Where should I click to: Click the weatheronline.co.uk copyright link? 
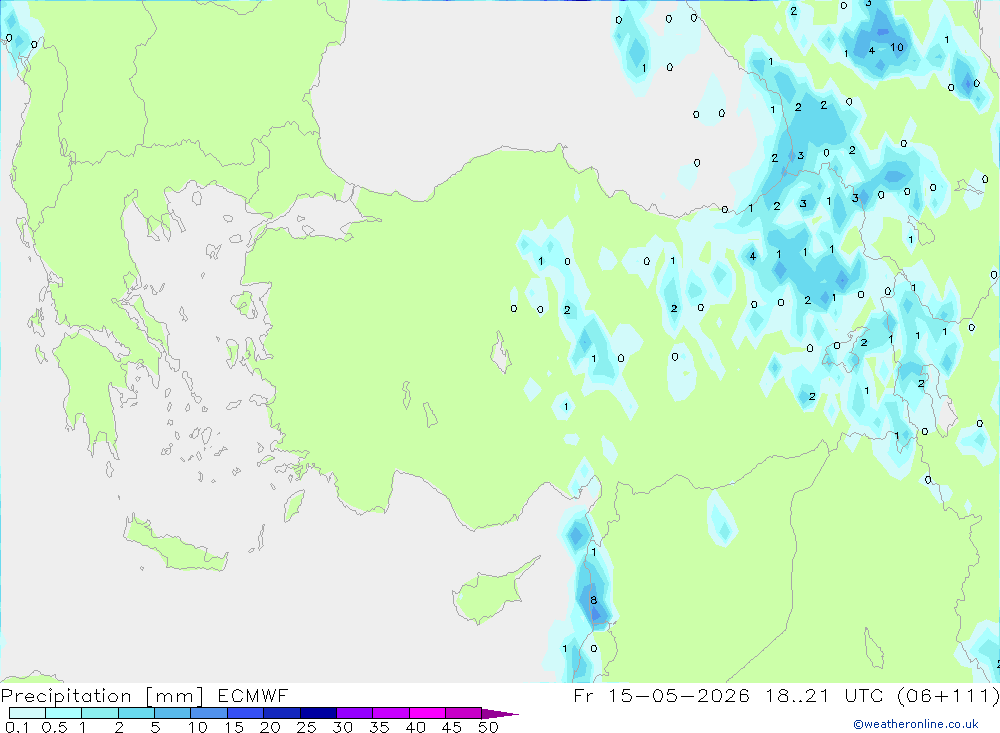[915, 723]
